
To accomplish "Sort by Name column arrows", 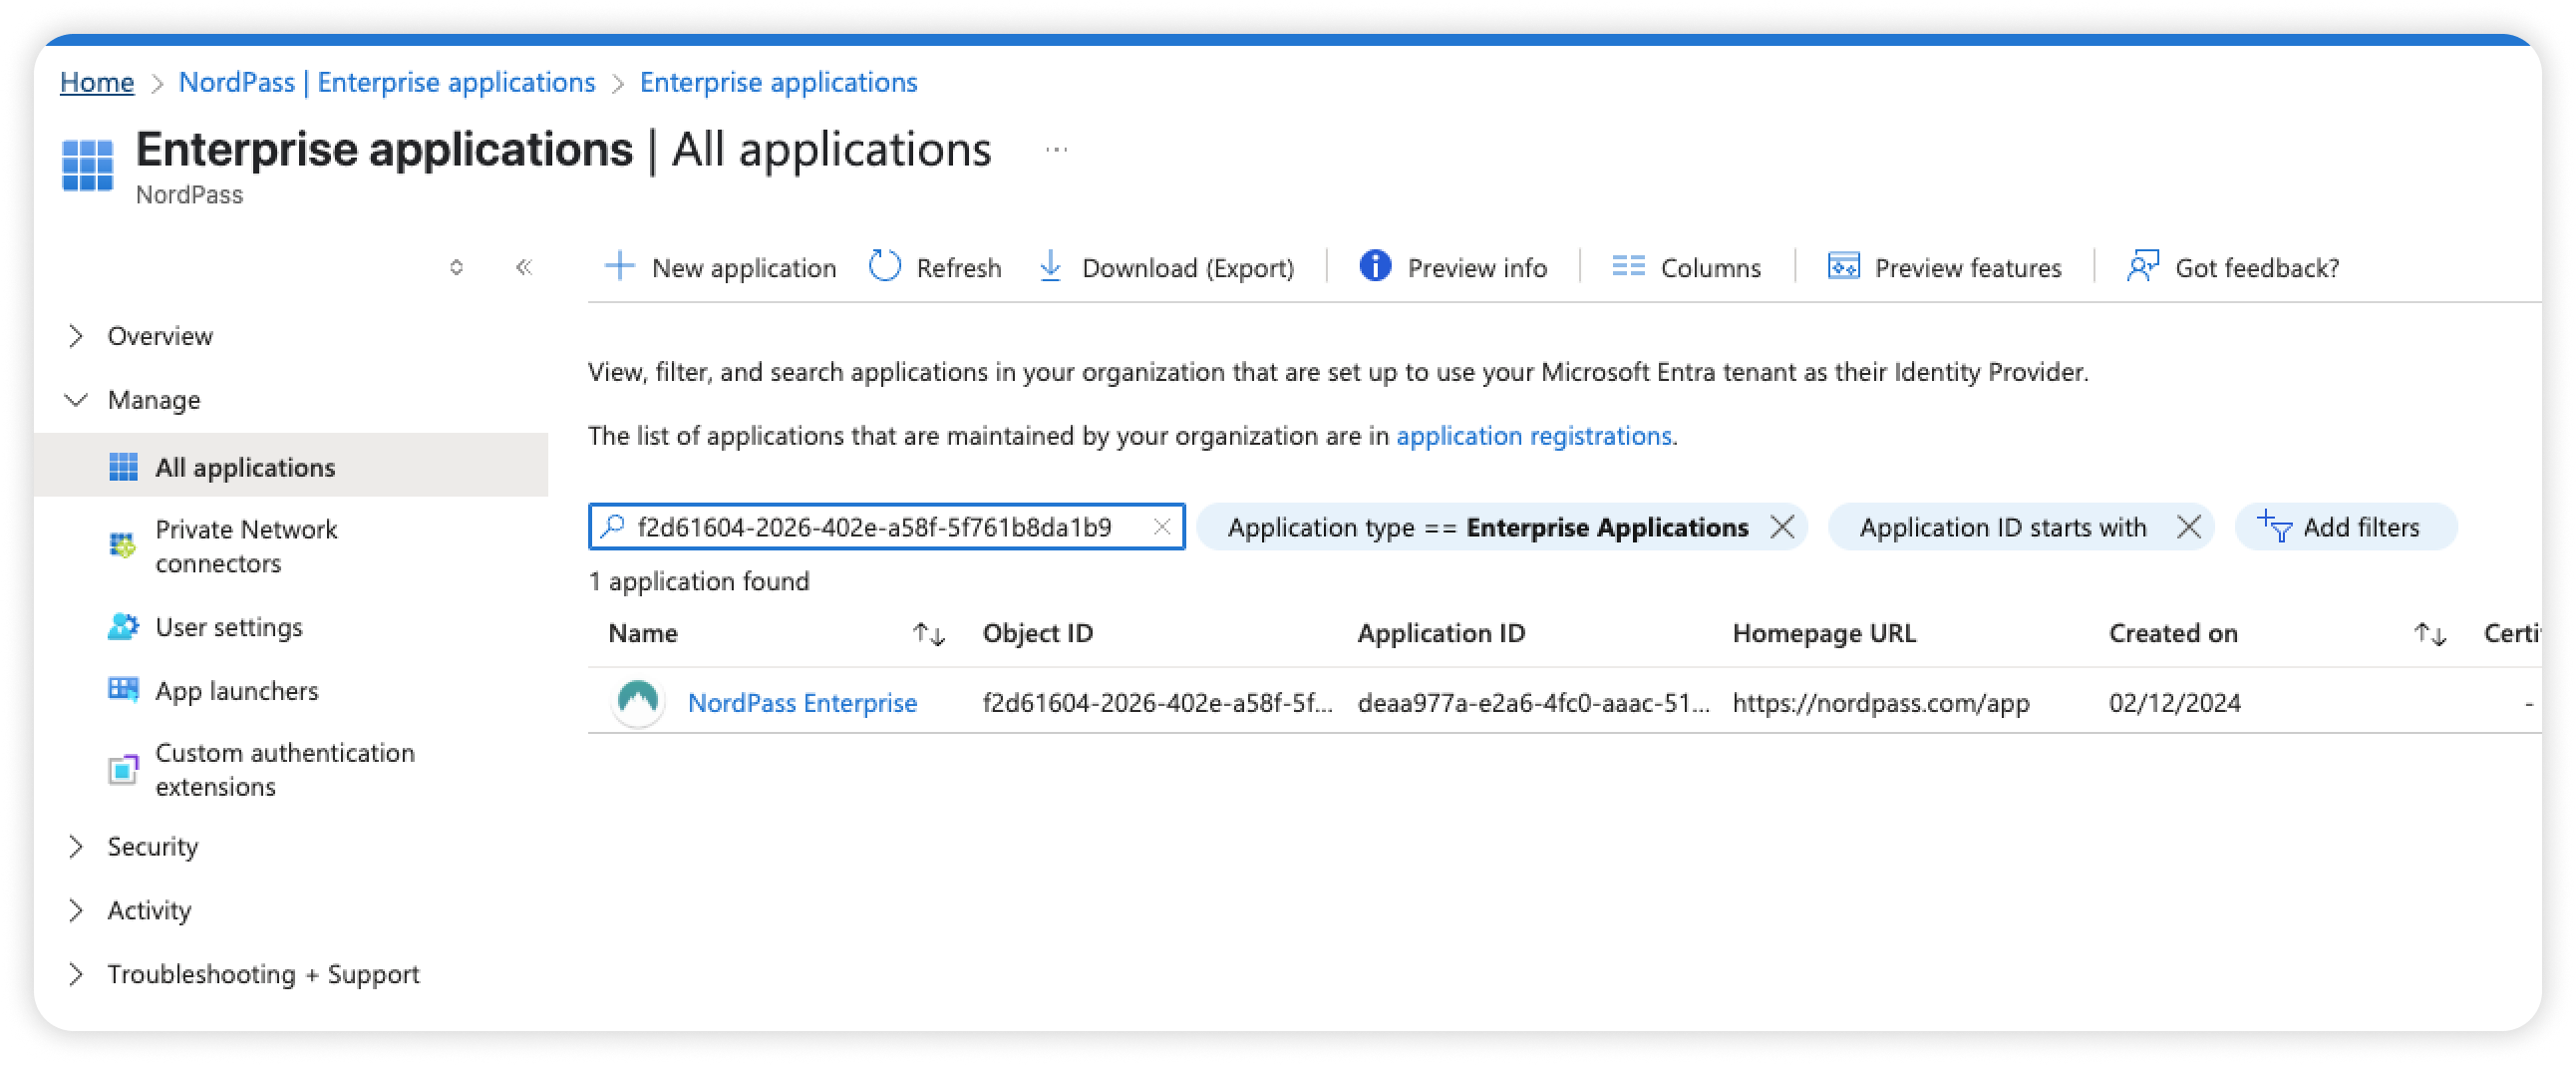I will pos(928,634).
